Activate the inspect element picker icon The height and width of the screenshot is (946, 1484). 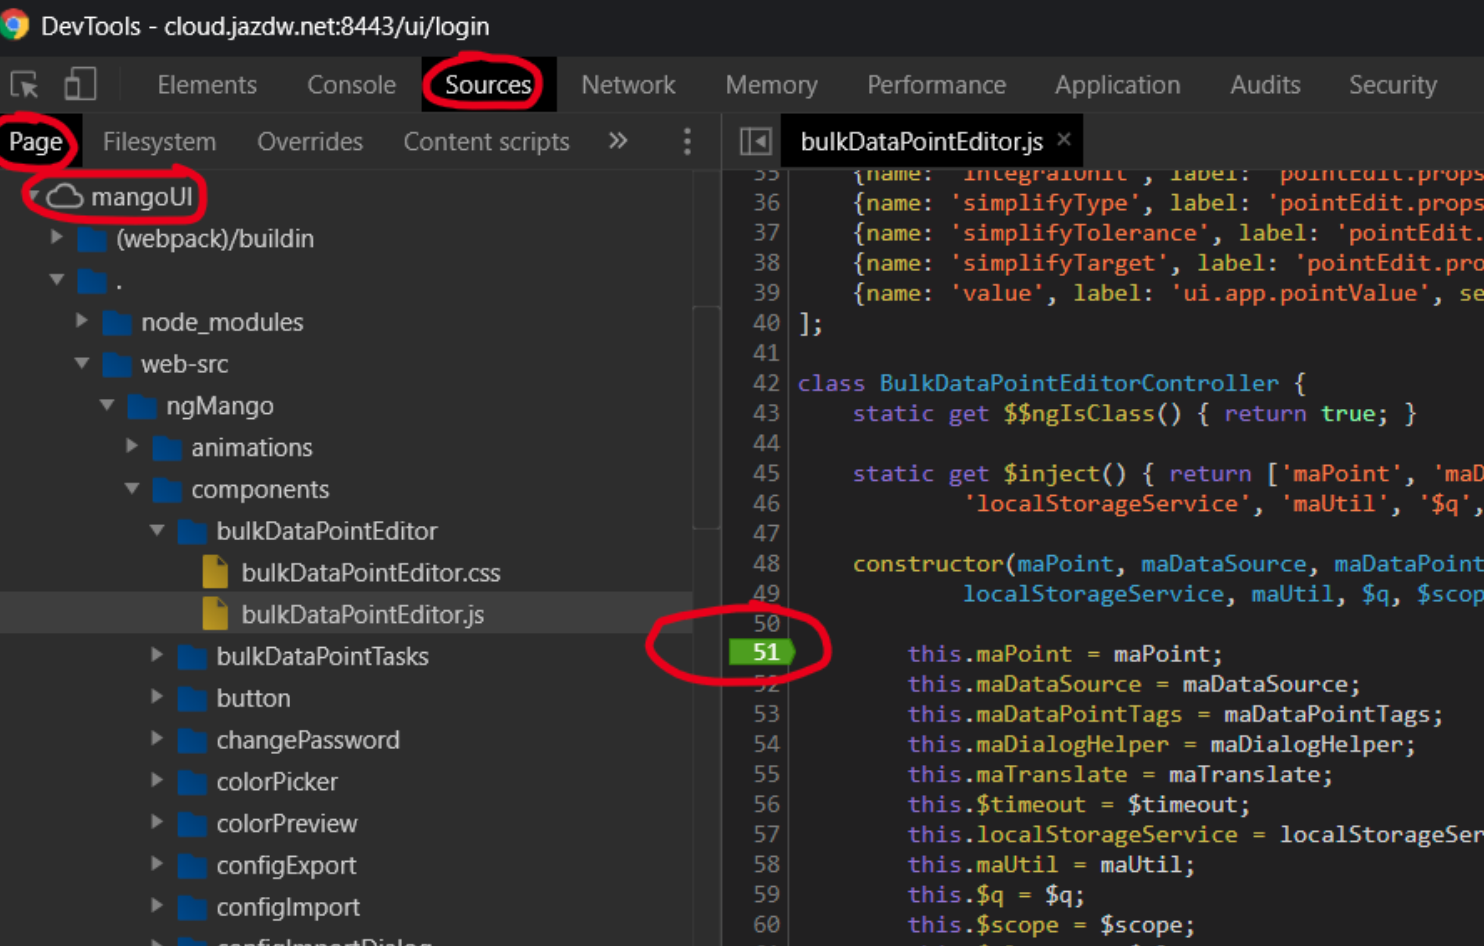pos(24,85)
